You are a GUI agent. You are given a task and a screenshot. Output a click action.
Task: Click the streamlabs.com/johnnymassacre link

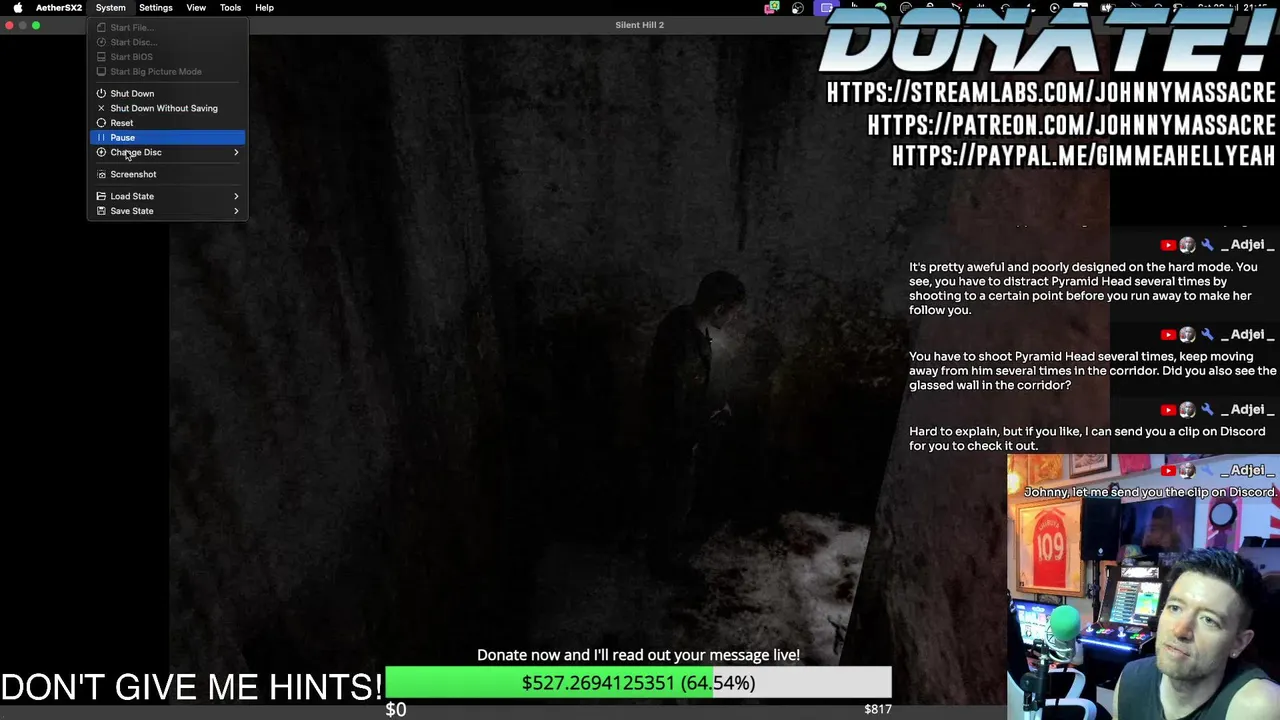[x=1051, y=93]
